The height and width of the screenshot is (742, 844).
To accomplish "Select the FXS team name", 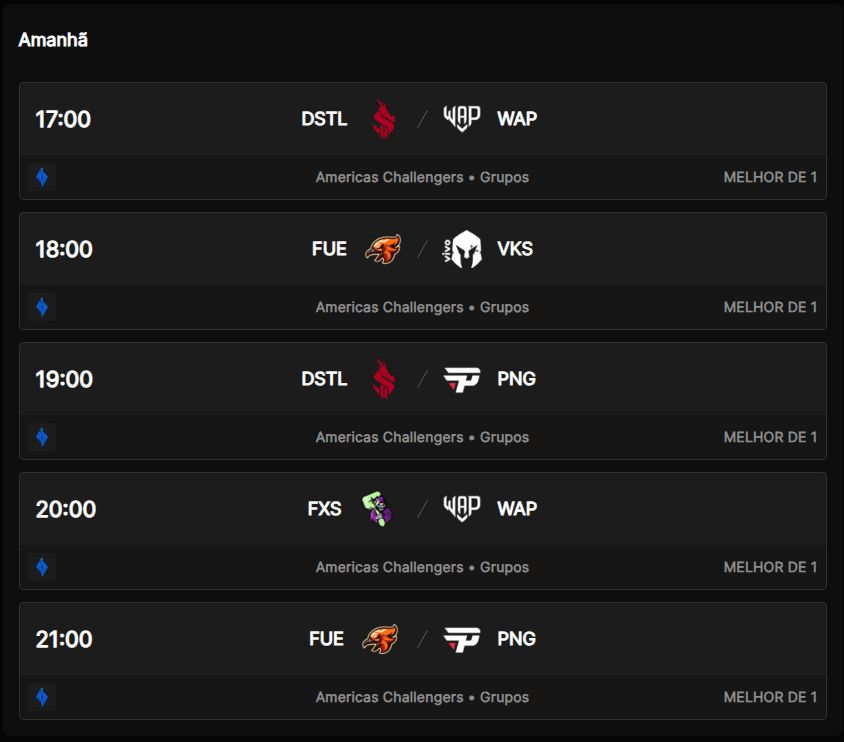I will [325, 508].
